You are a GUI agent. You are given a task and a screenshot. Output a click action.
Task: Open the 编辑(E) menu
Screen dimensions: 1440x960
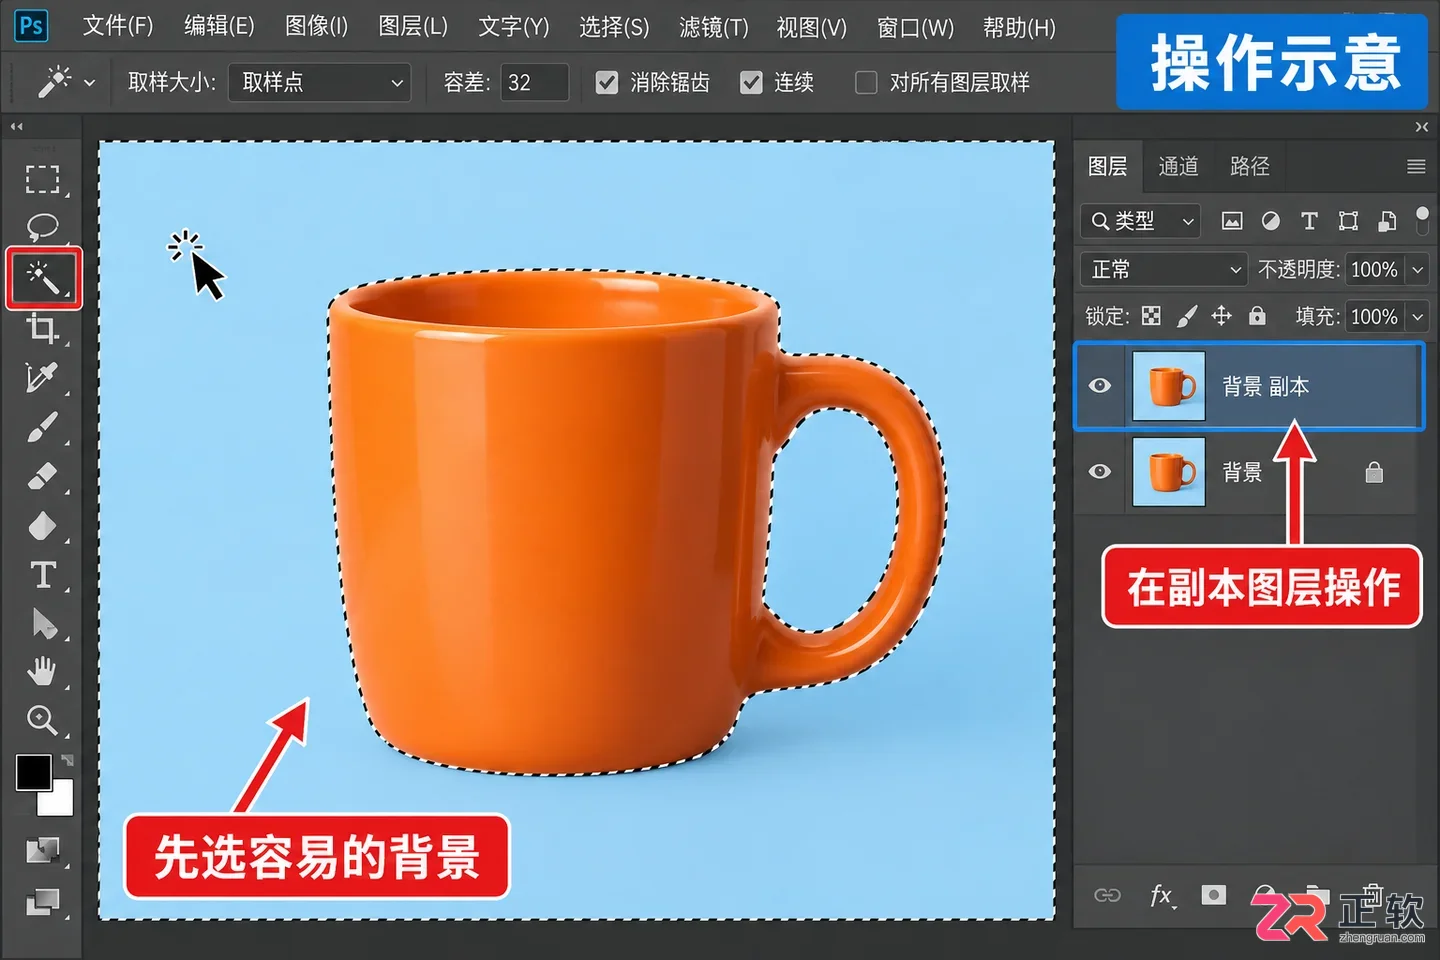tap(219, 26)
